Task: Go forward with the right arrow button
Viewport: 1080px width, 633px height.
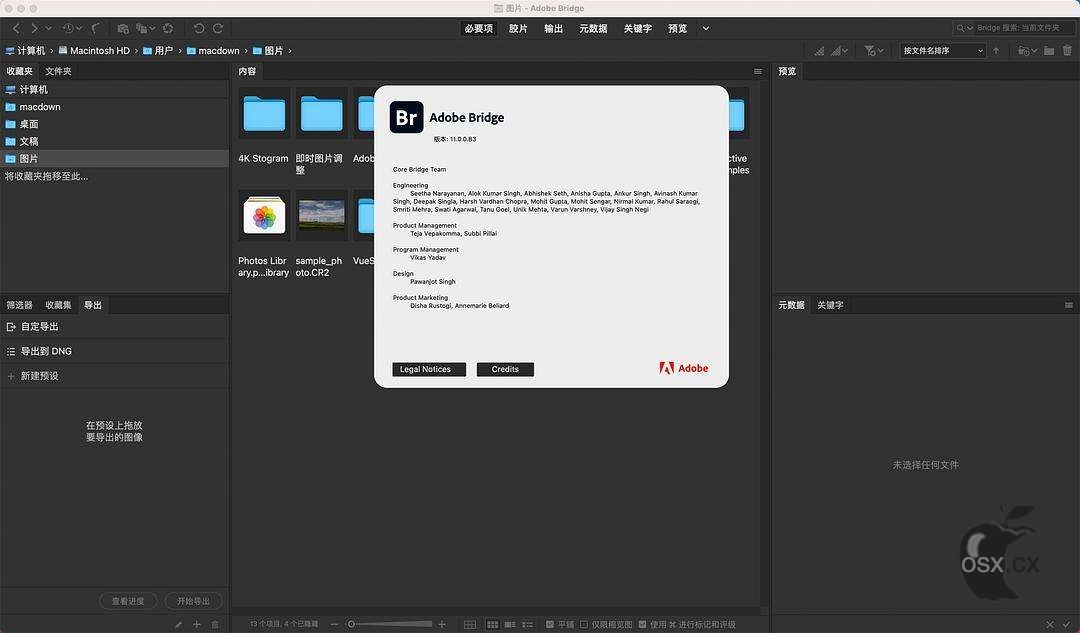Action: (34, 28)
